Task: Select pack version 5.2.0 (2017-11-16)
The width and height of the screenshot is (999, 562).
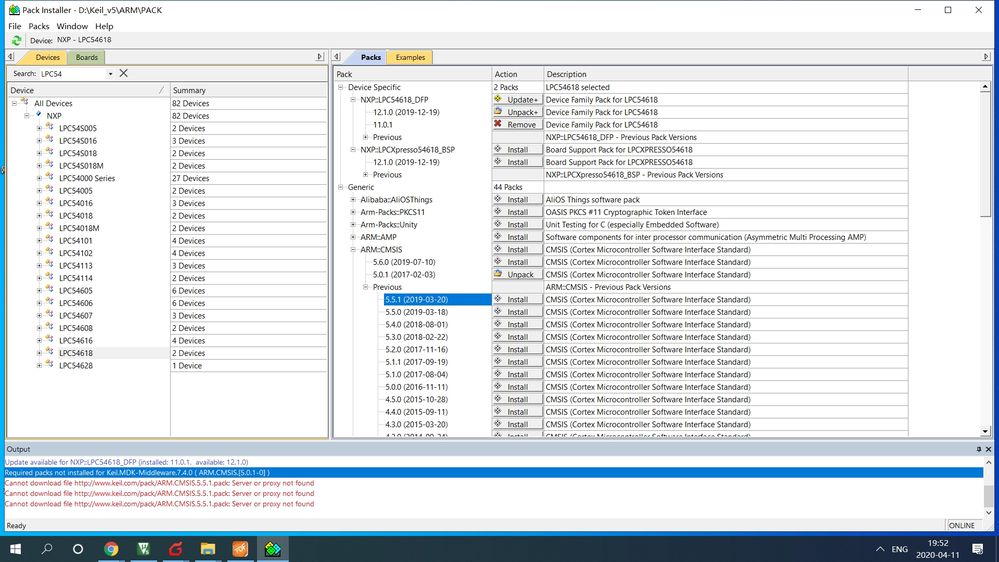Action: click(416, 349)
